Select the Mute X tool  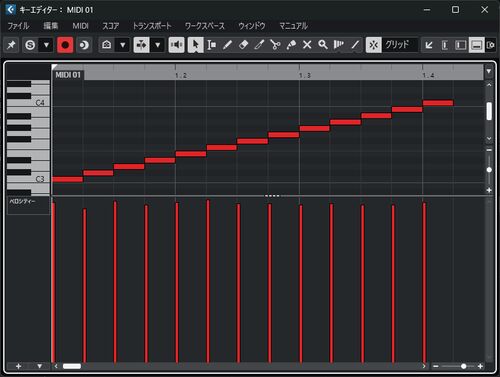[x=307, y=45]
